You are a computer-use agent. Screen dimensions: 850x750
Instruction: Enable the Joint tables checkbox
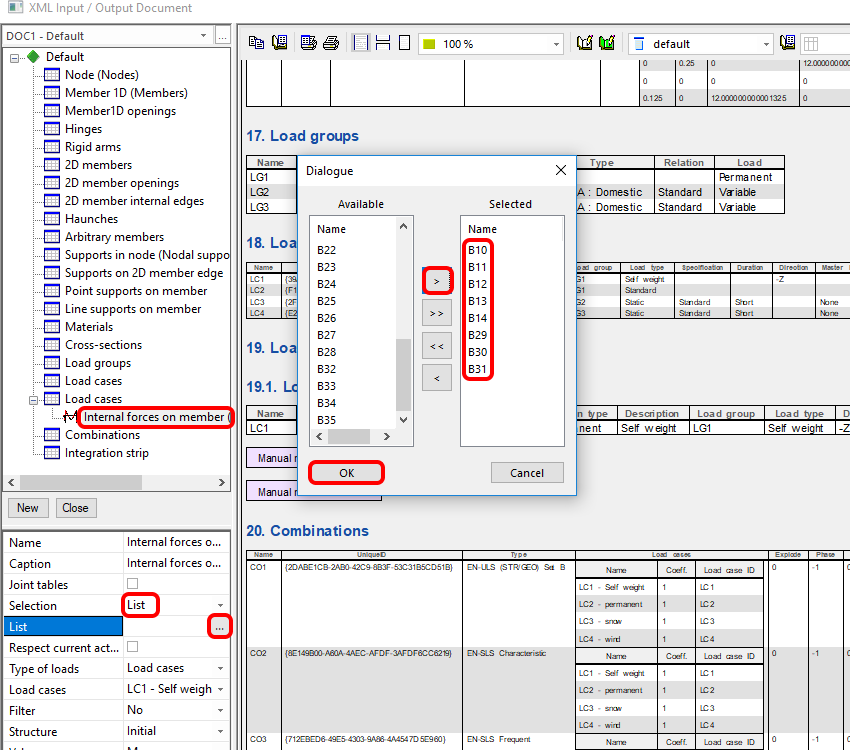click(x=132, y=584)
